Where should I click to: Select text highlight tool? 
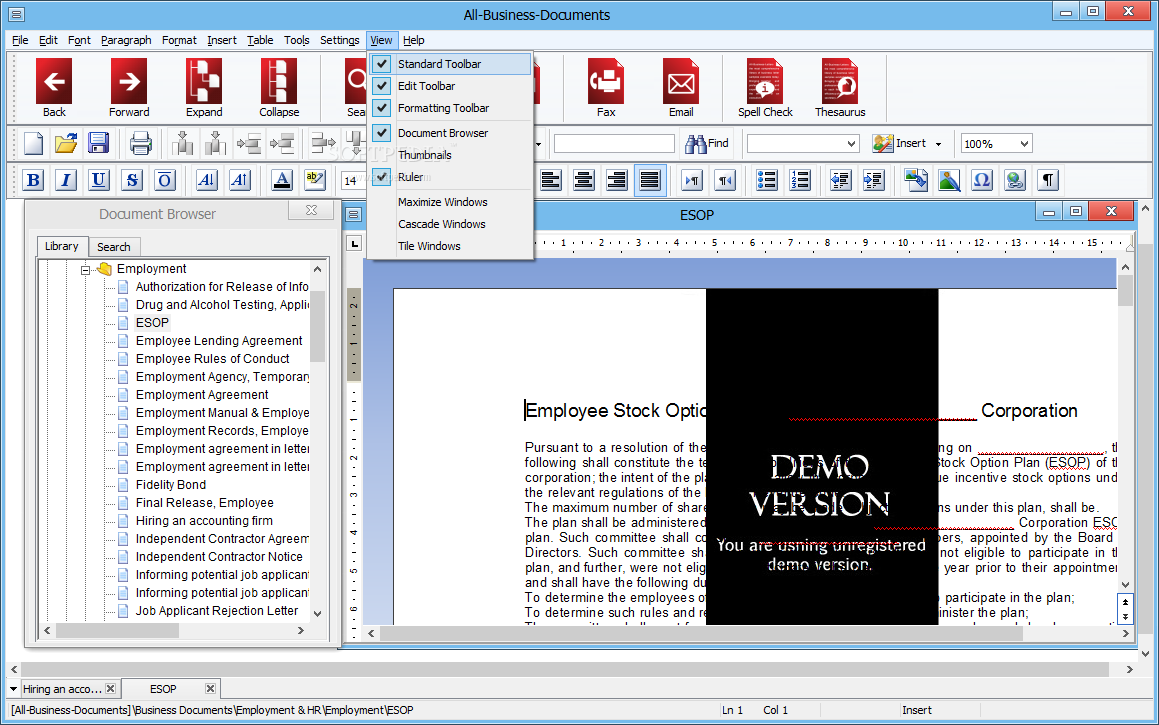[314, 180]
